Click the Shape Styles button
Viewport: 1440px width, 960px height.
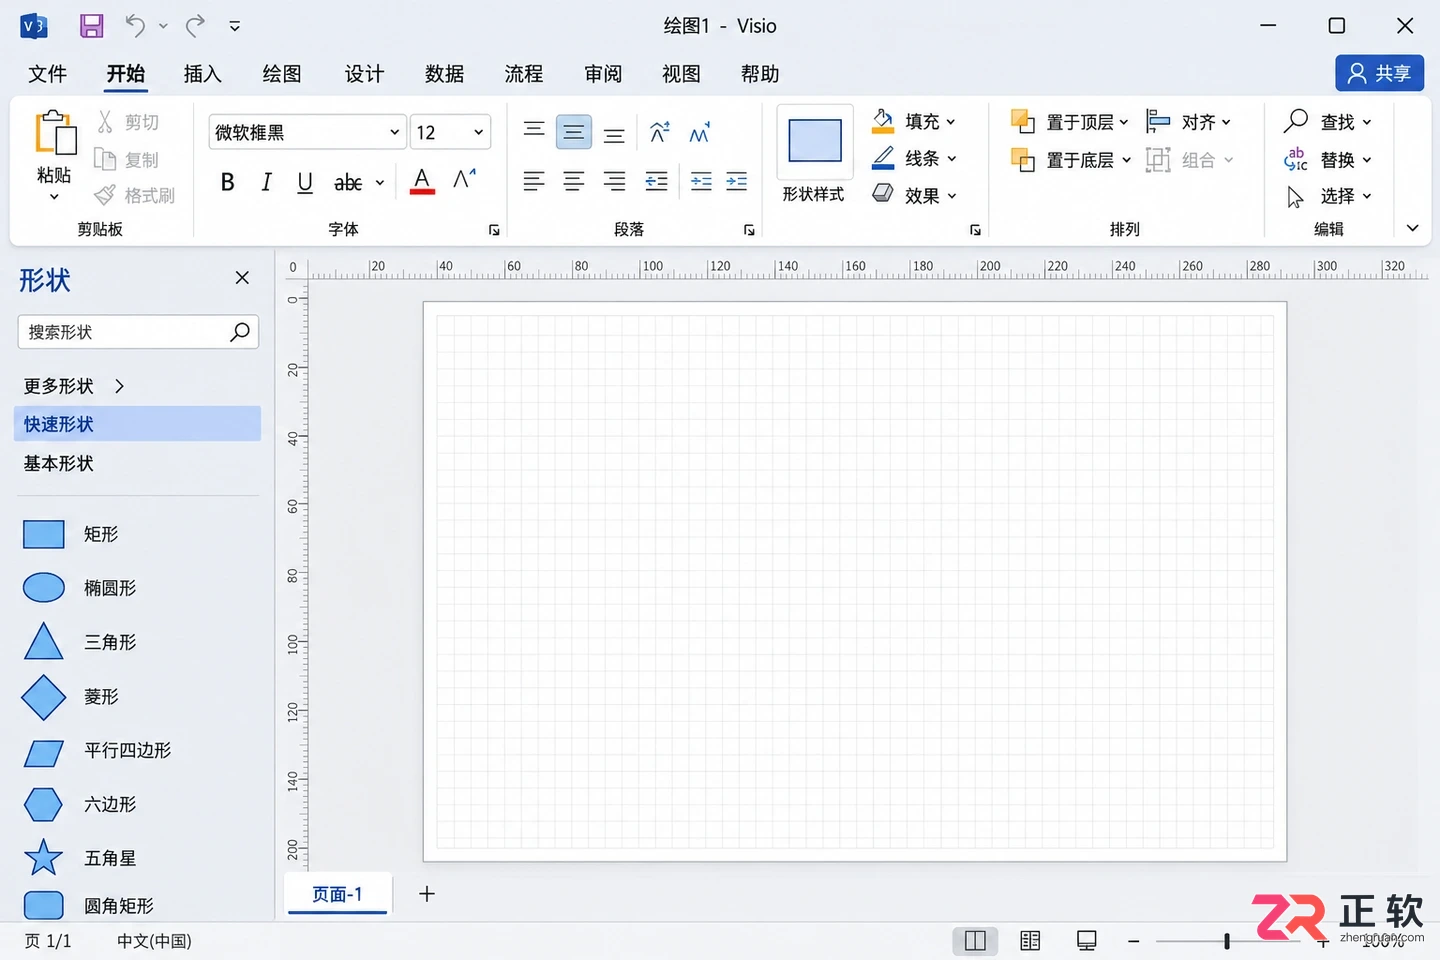(x=815, y=155)
